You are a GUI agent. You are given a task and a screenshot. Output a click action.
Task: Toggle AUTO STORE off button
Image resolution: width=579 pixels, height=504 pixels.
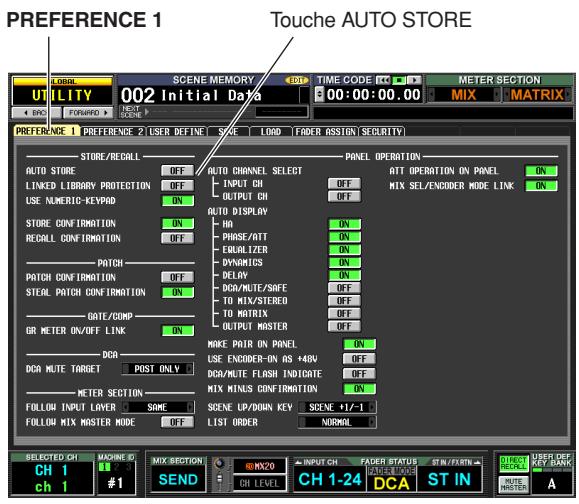point(177,171)
